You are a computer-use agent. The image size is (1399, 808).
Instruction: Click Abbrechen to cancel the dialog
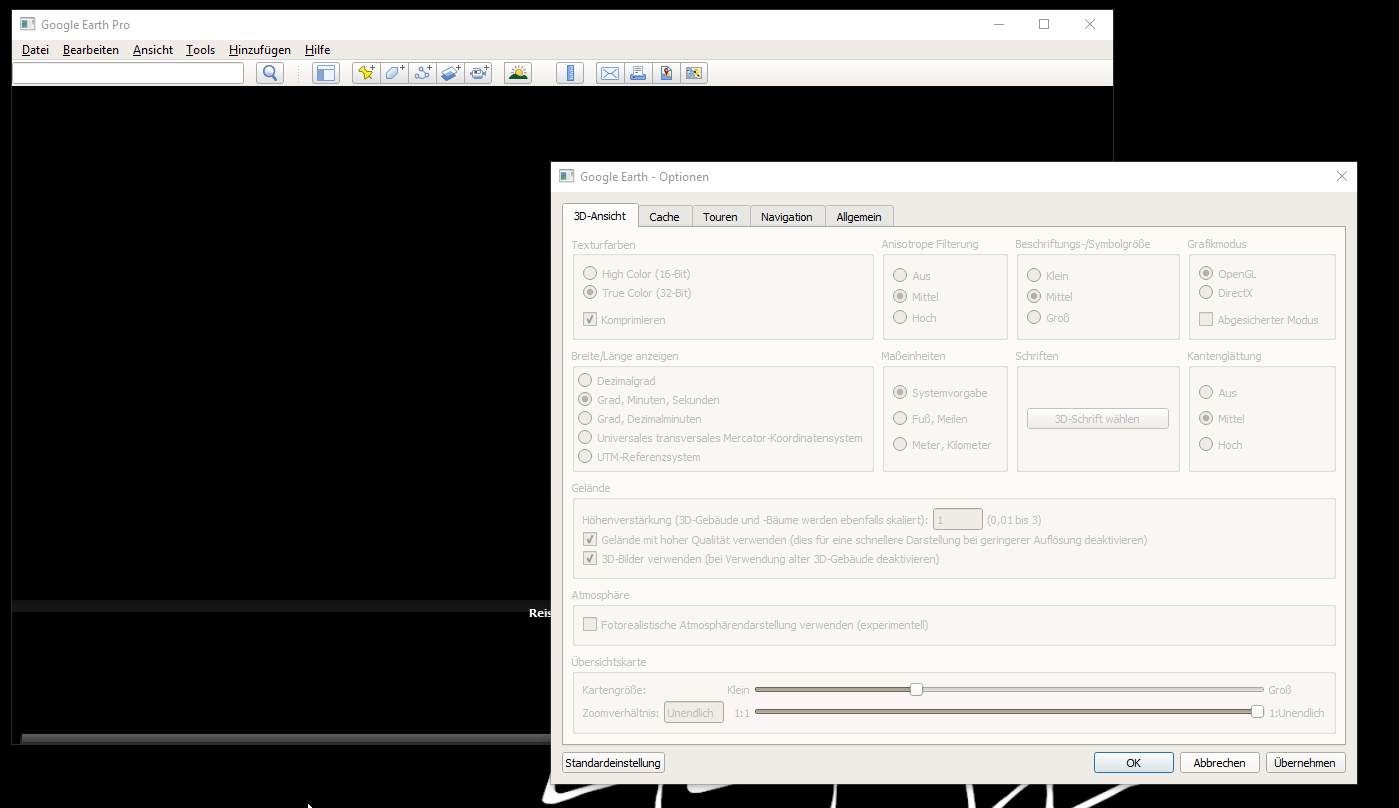point(1220,763)
